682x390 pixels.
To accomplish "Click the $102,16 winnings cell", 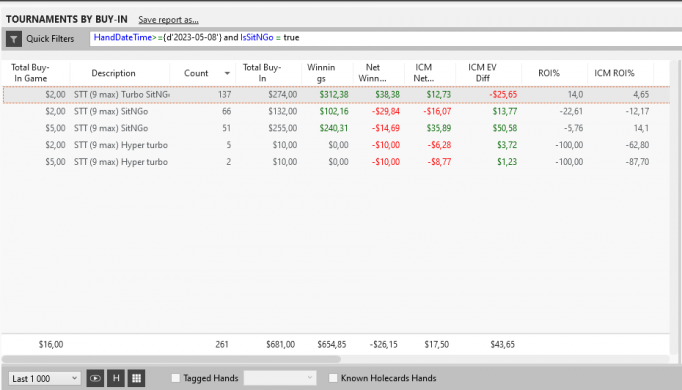I will [334, 111].
